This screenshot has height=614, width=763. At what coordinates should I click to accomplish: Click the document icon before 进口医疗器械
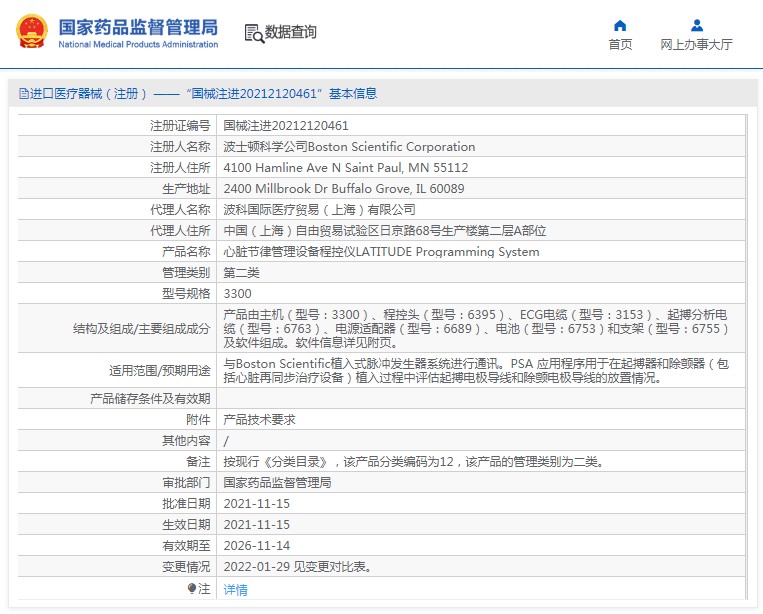pyautogui.click(x=23, y=93)
